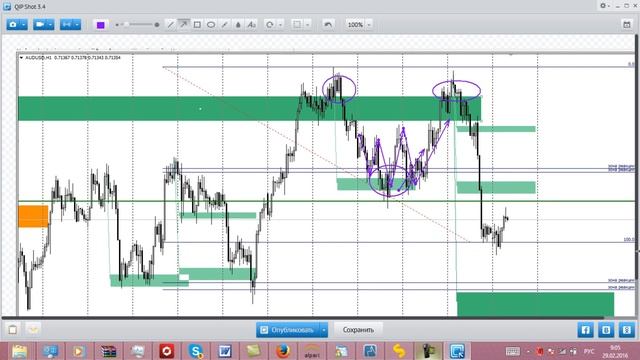Open the settings gear in title bar
Viewport: 640px width, 360px height.
click(x=603, y=6)
